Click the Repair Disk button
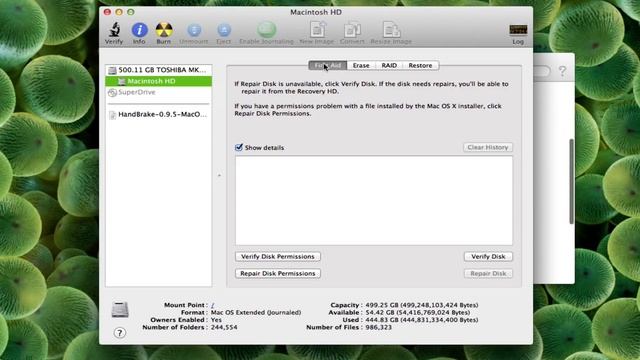Viewport: 640px width, 360px height. click(488, 273)
